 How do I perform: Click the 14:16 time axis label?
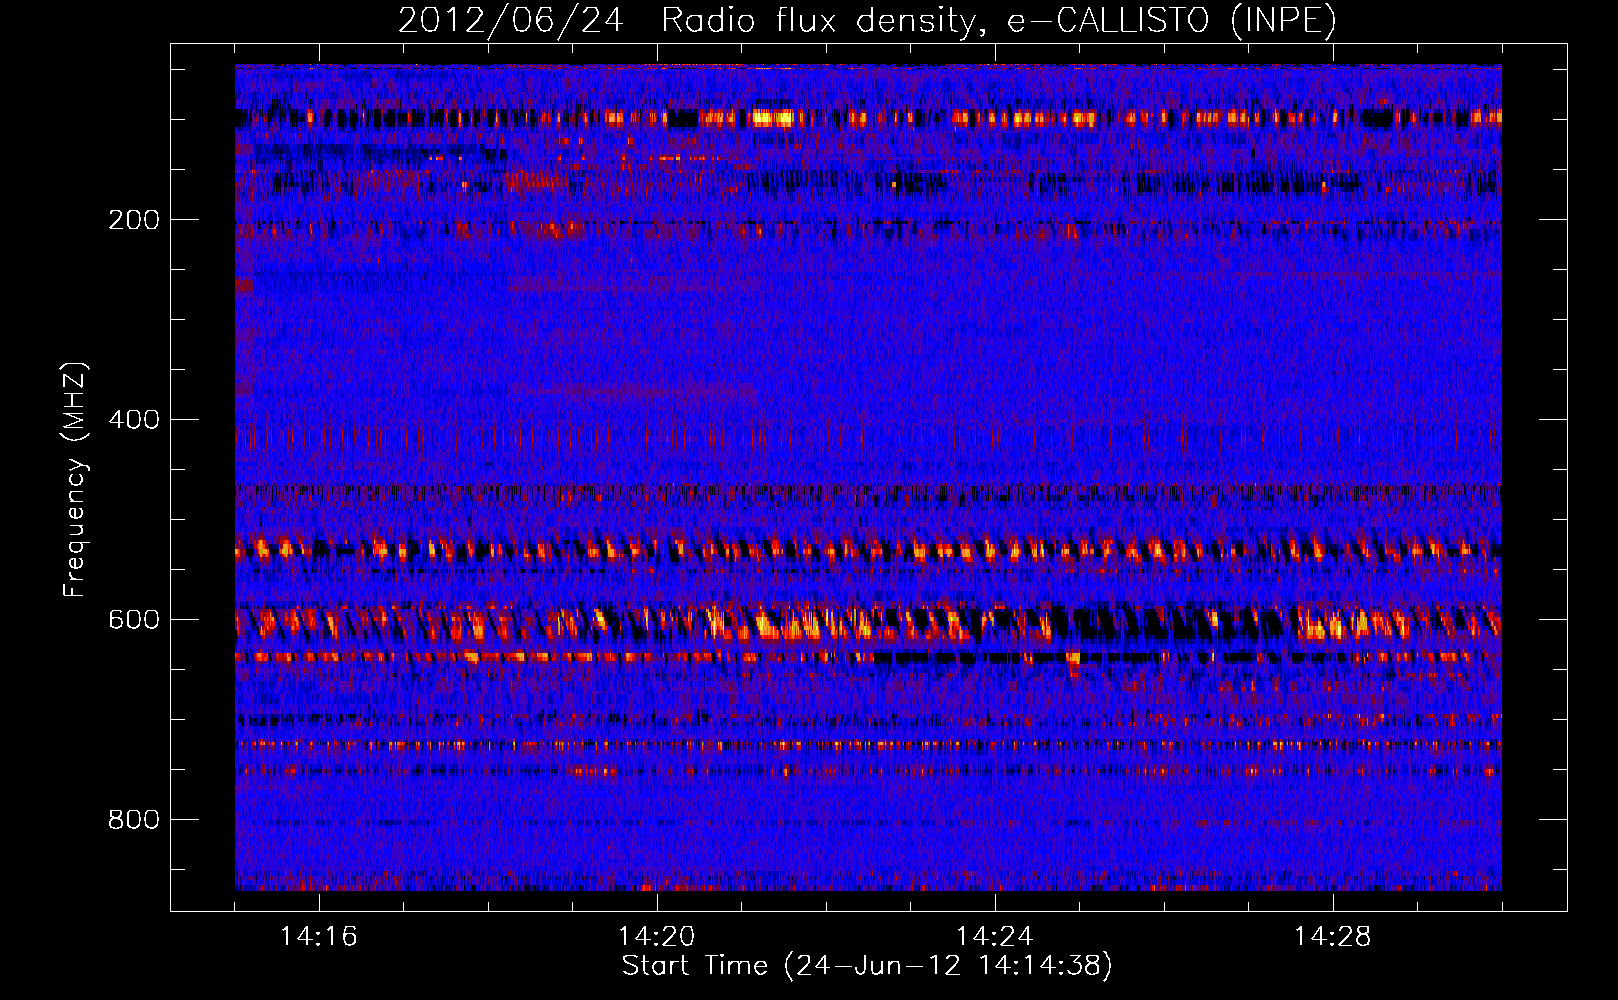click(x=318, y=937)
